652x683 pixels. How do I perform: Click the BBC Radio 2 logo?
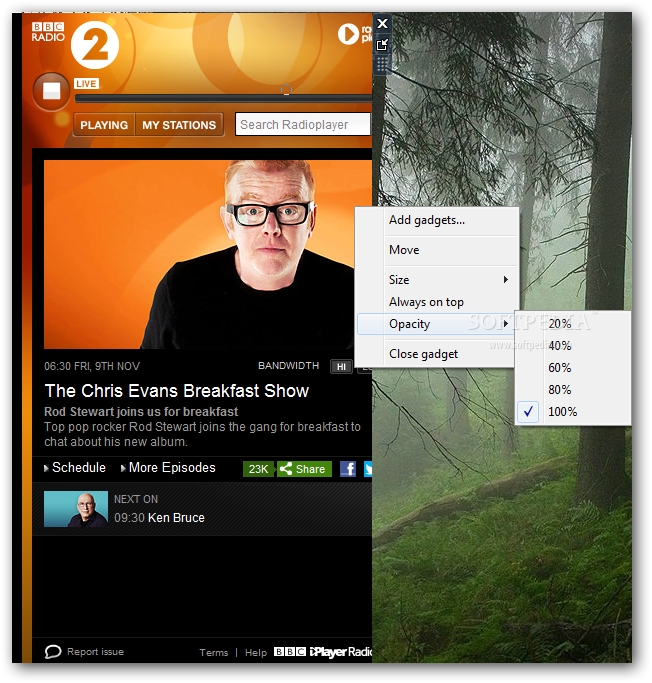75,44
